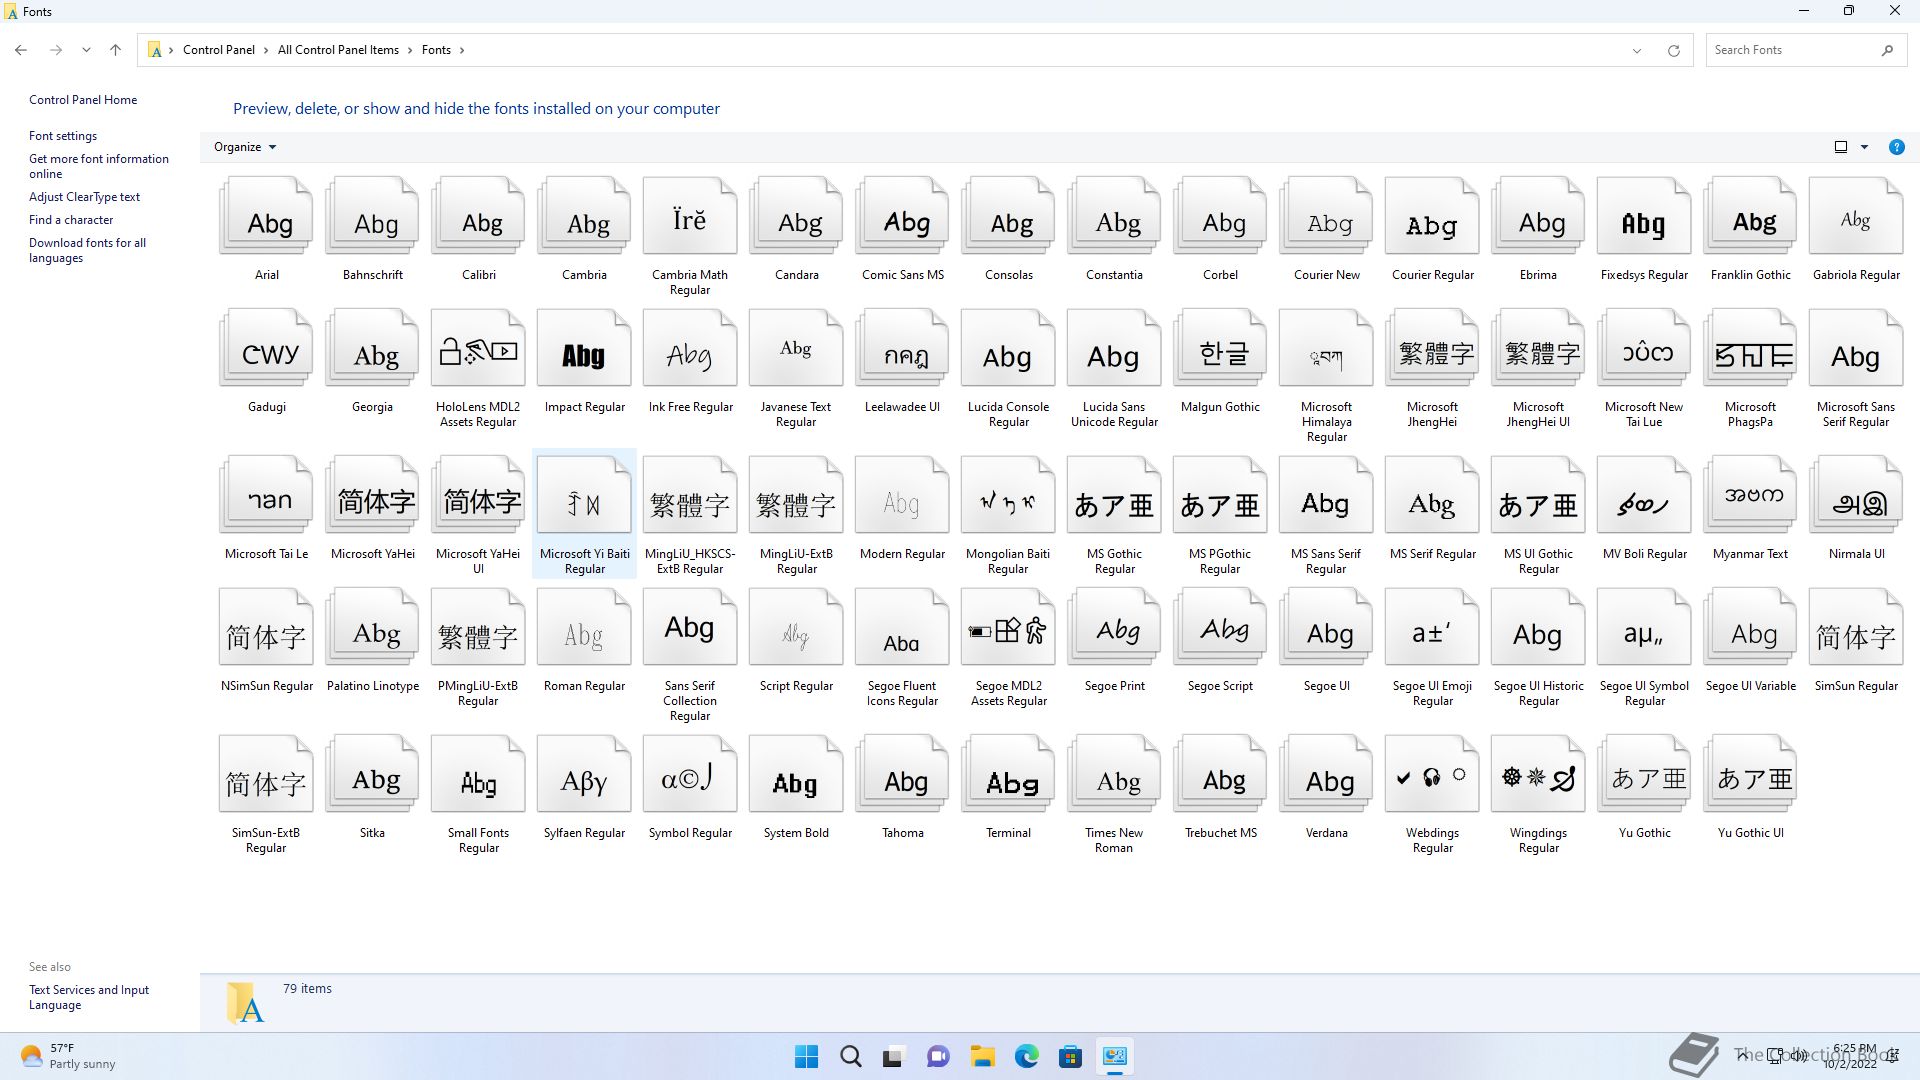Open weather widget showing 57°F
This screenshot has width=1920, height=1080.
(68, 1056)
